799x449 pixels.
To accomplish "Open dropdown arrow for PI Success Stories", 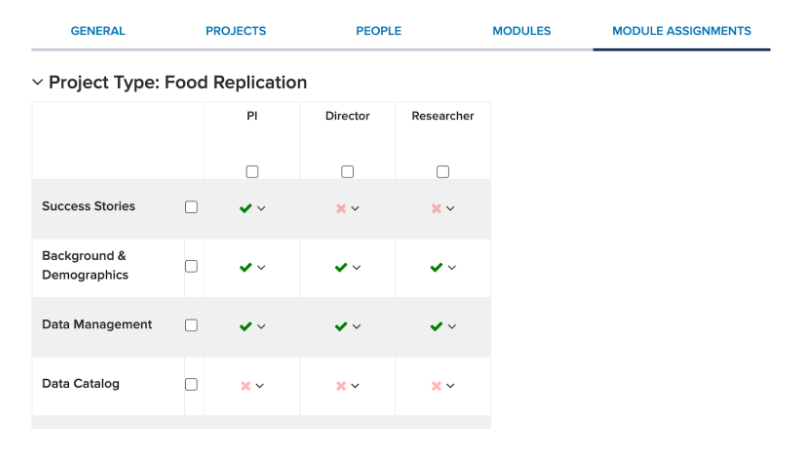I will (x=261, y=208).
